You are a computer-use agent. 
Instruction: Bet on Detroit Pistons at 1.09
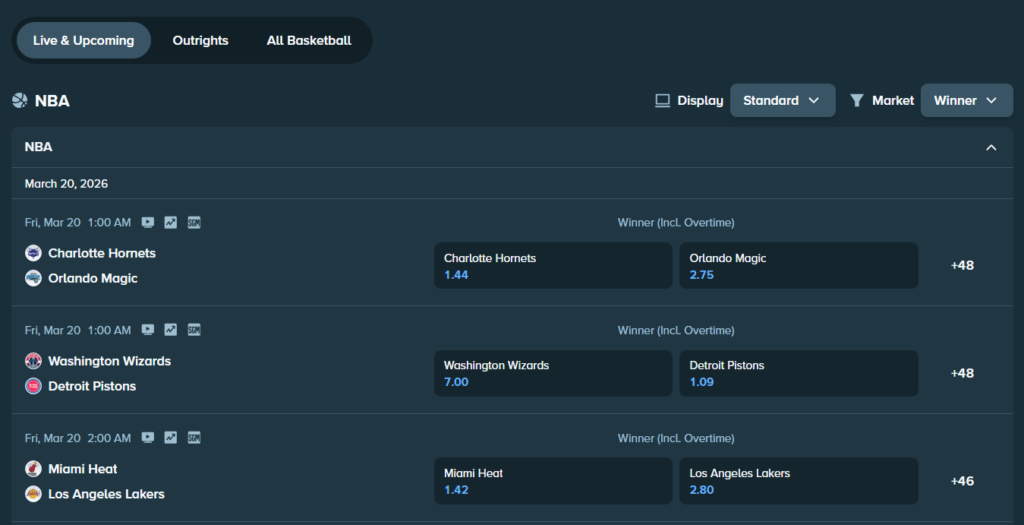tap(798, 373)
